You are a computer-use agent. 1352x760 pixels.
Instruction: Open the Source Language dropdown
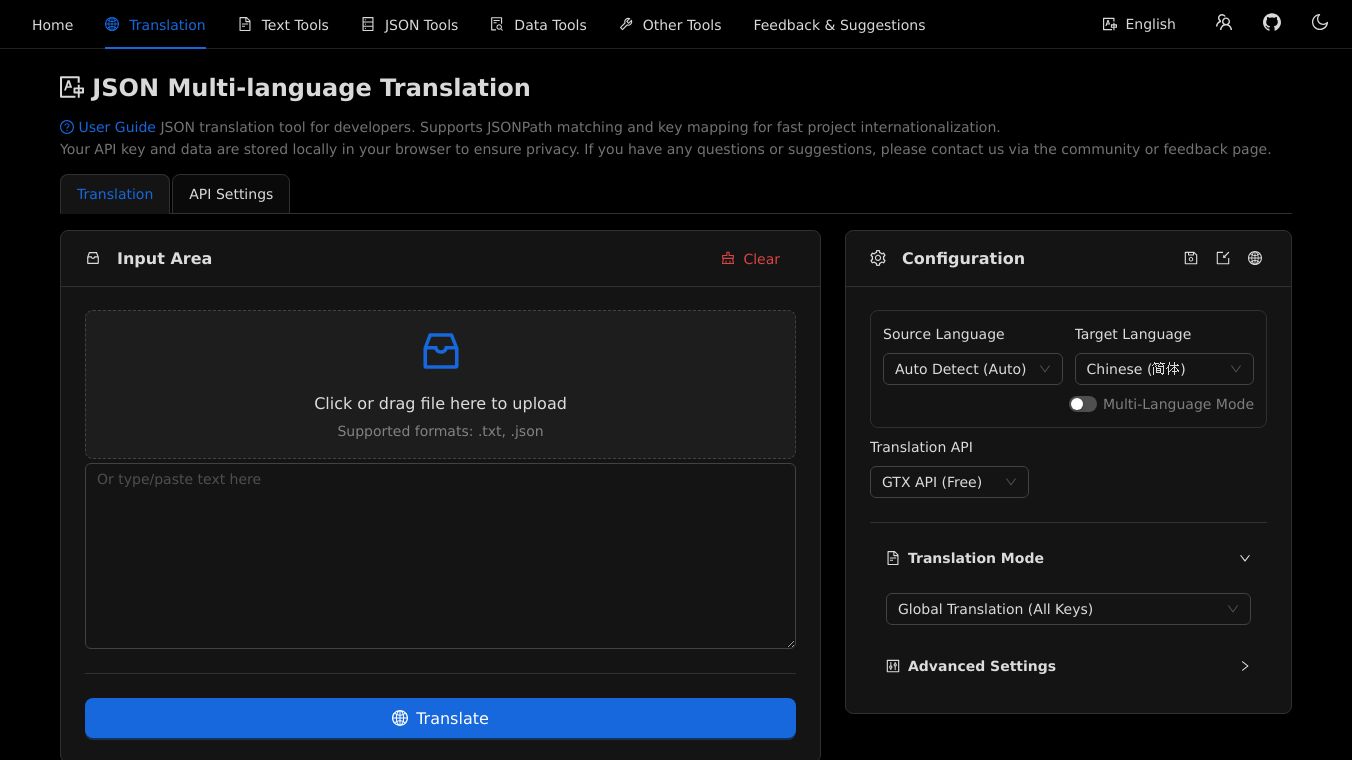971,369
